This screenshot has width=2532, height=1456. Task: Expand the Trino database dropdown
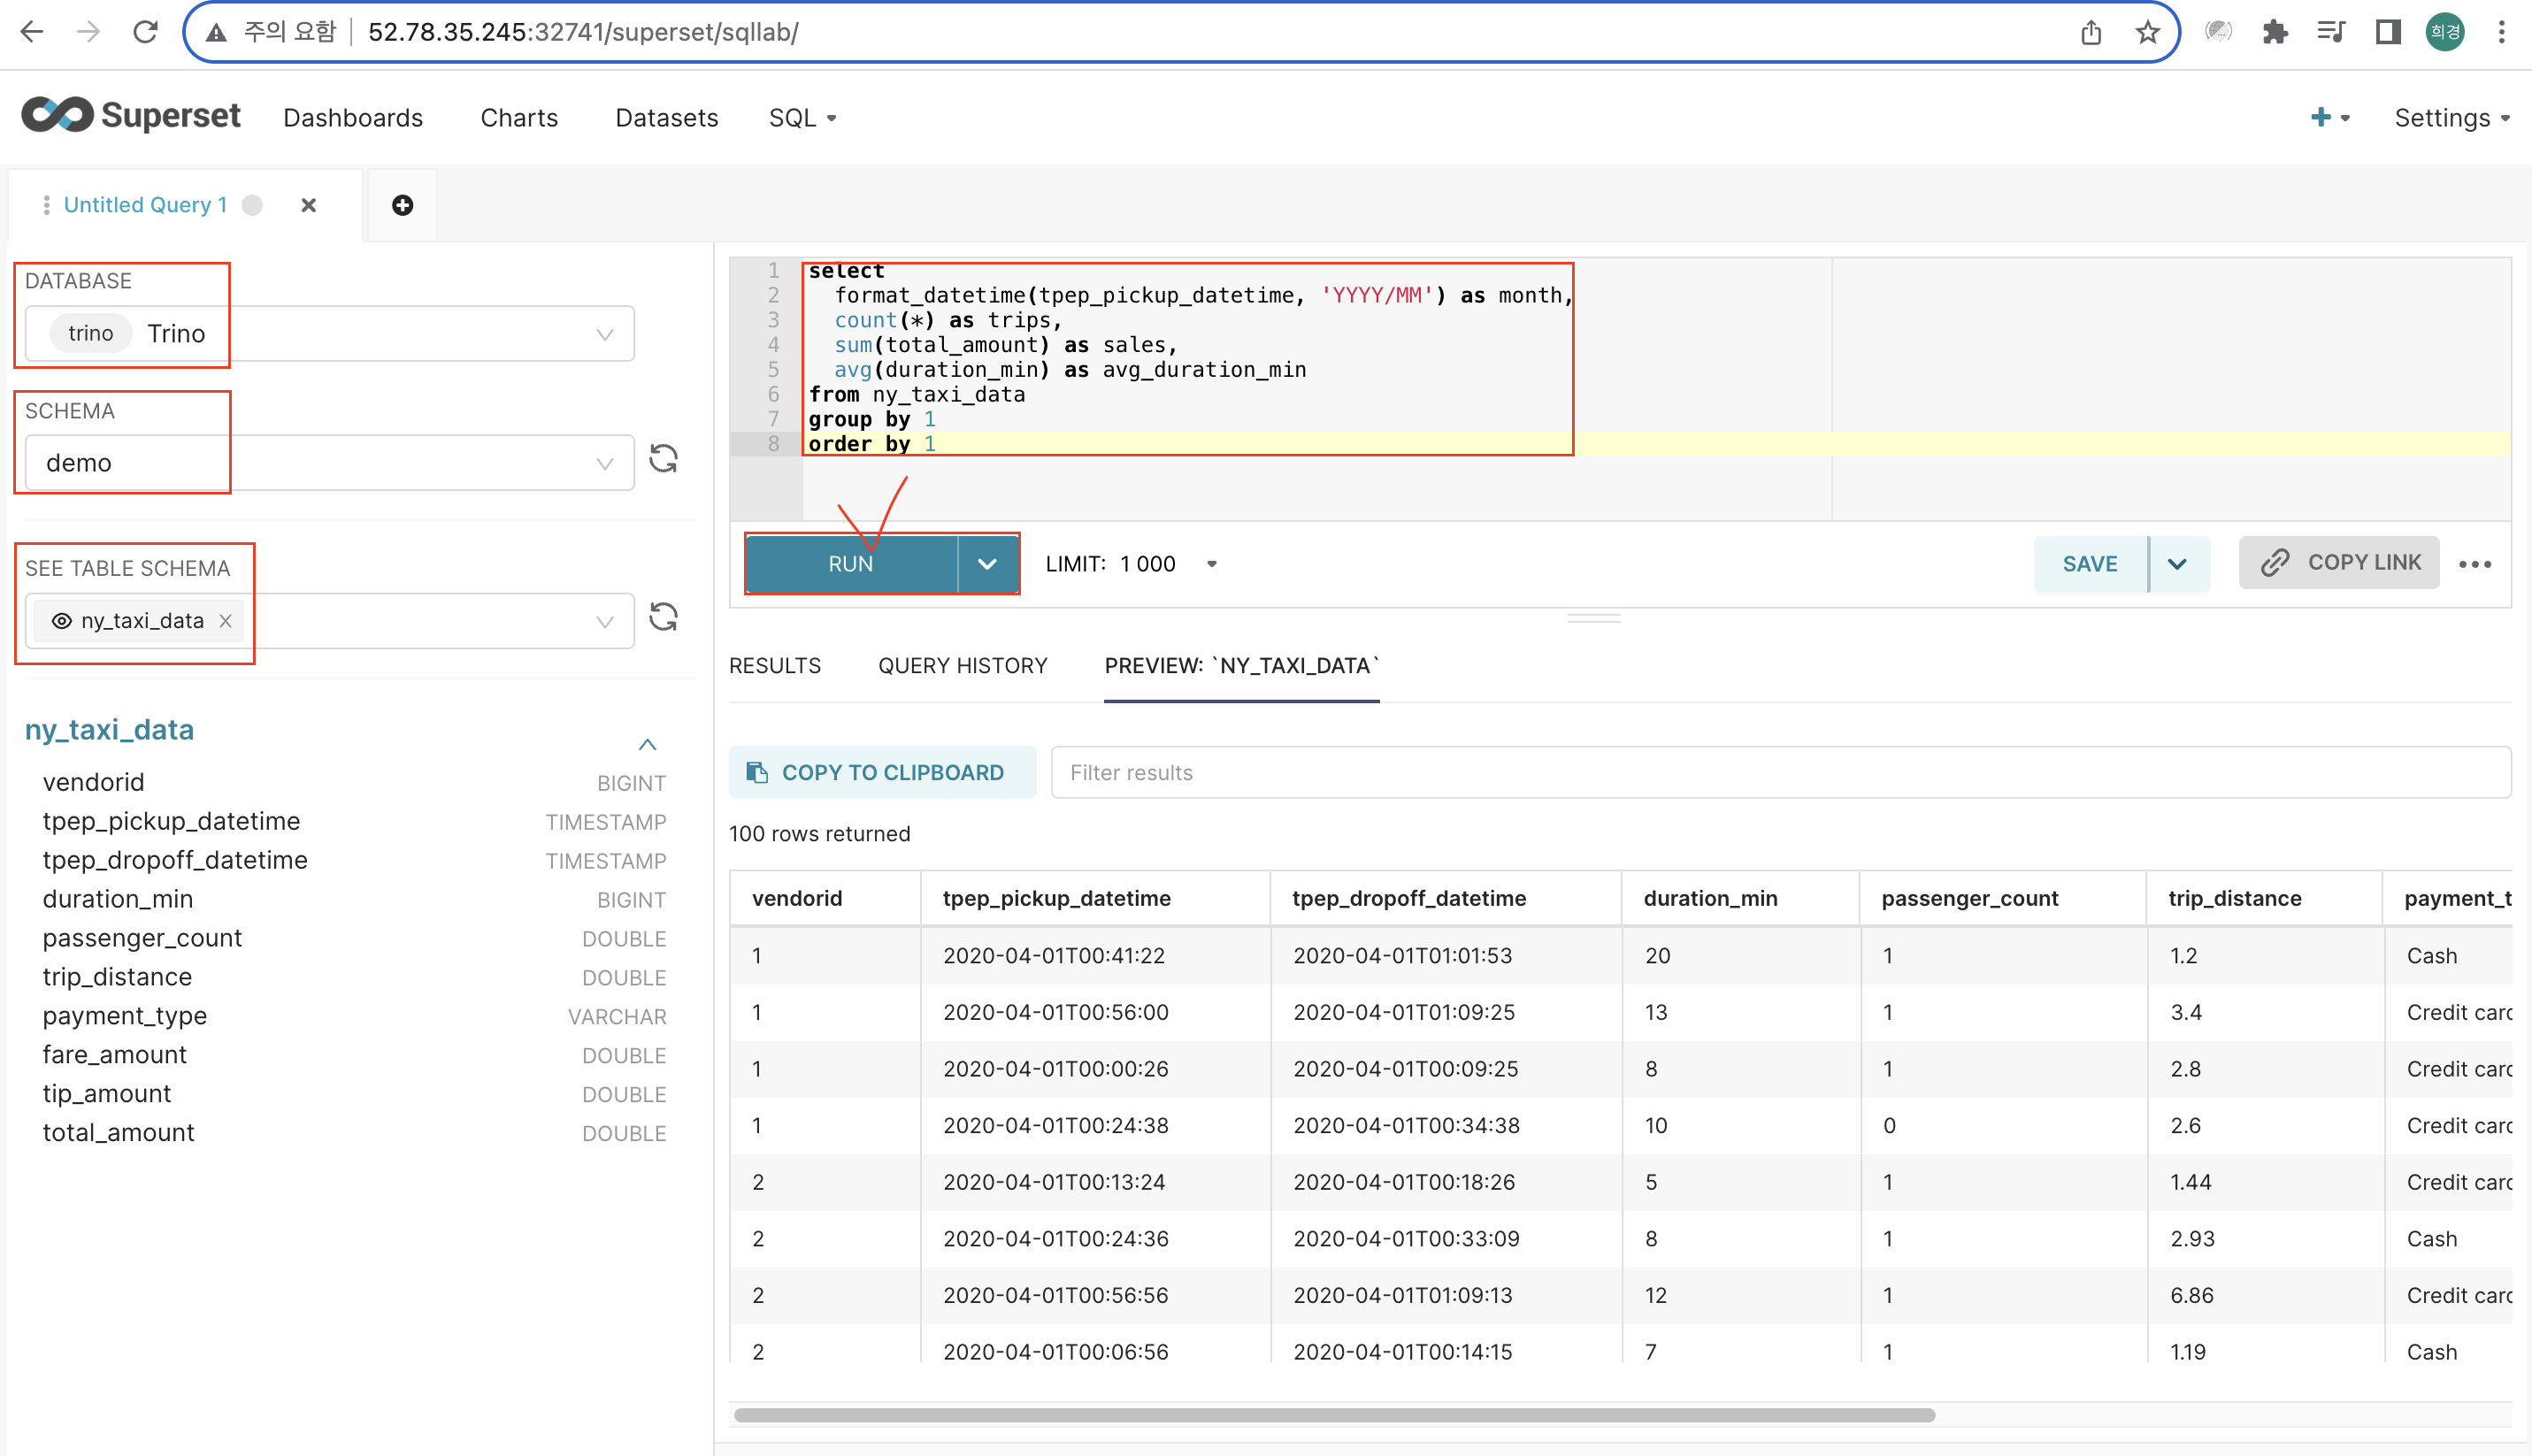pyautogui.click(x=604, y=334)
